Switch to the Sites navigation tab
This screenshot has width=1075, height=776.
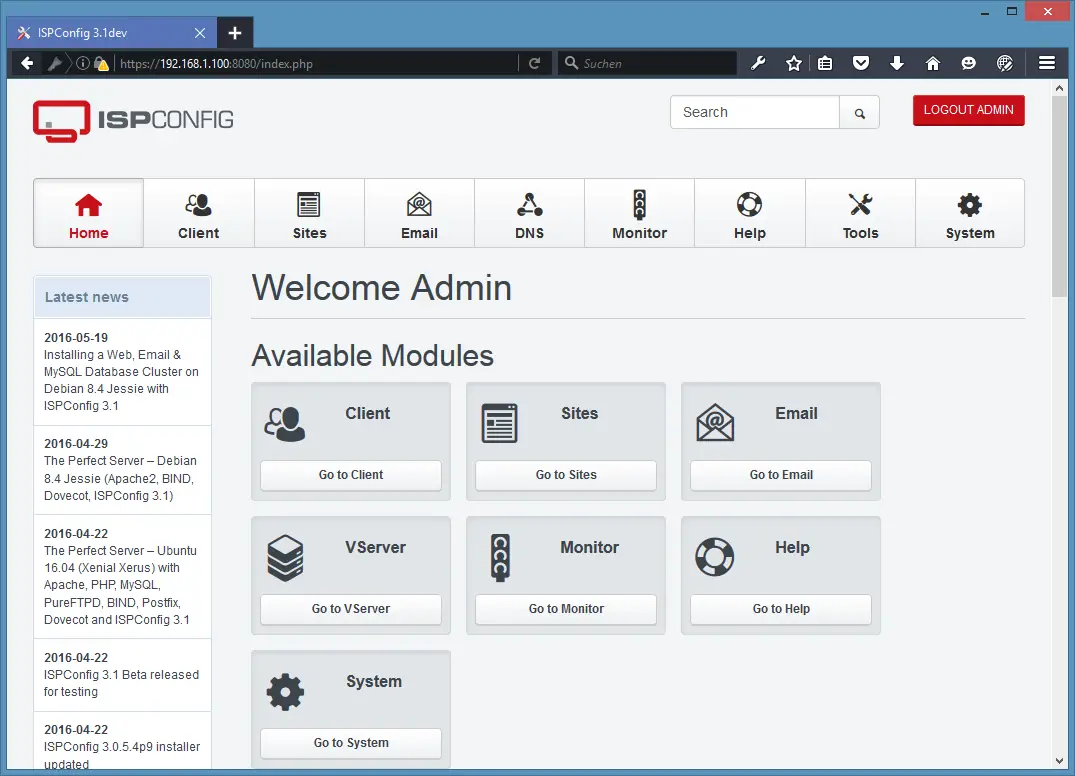click(309, 213)
